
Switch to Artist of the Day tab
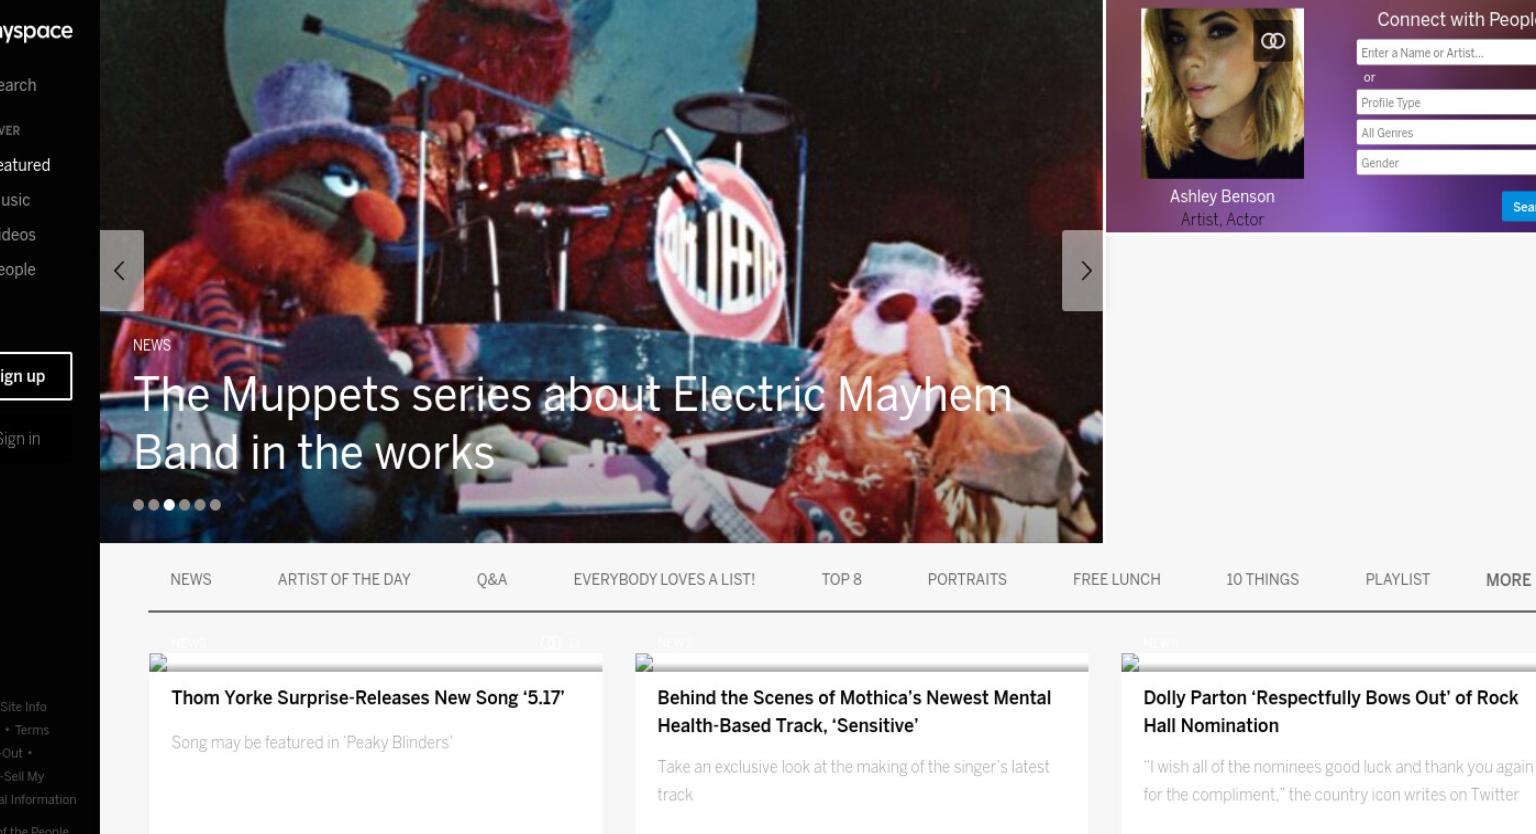pos(344,579)
